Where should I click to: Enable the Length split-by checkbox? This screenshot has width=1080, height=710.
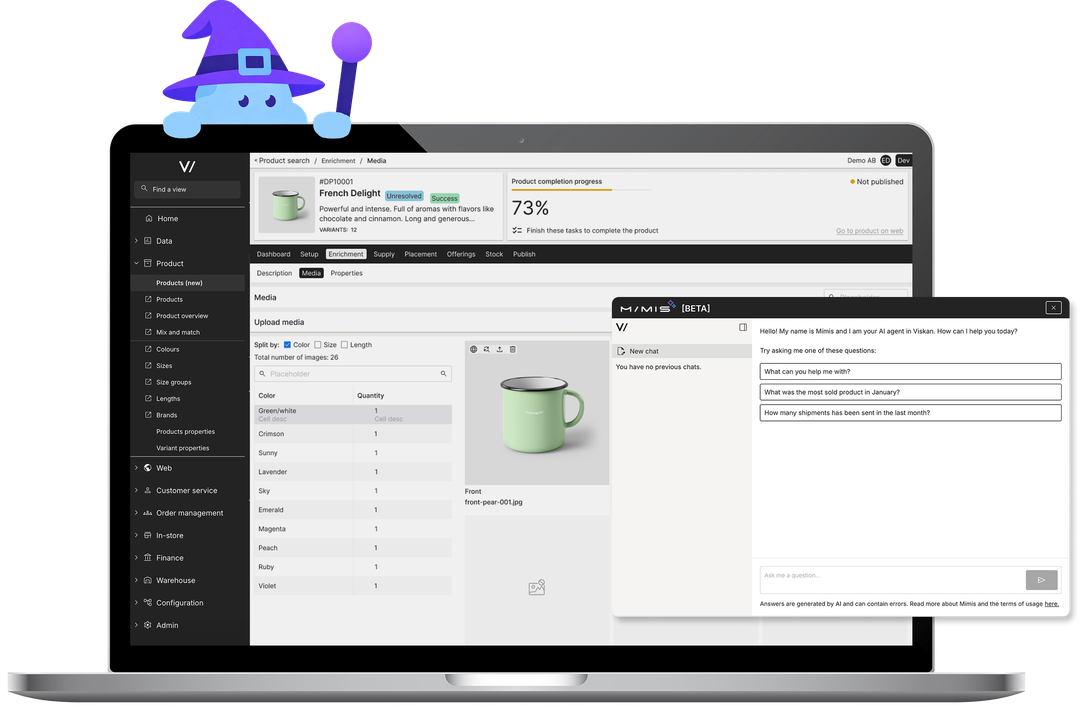coord(347,344)
